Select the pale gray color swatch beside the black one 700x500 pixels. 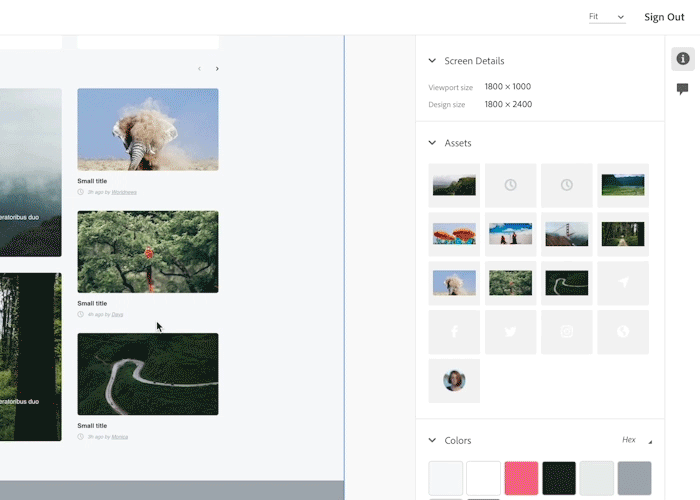pos(597,478)
